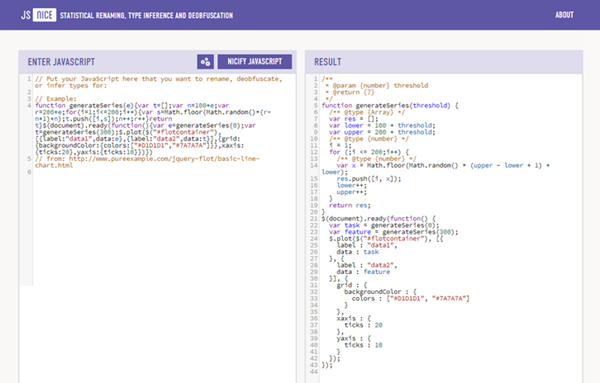Click the '@param {number} threshold' comment line

tap(377, 85)
